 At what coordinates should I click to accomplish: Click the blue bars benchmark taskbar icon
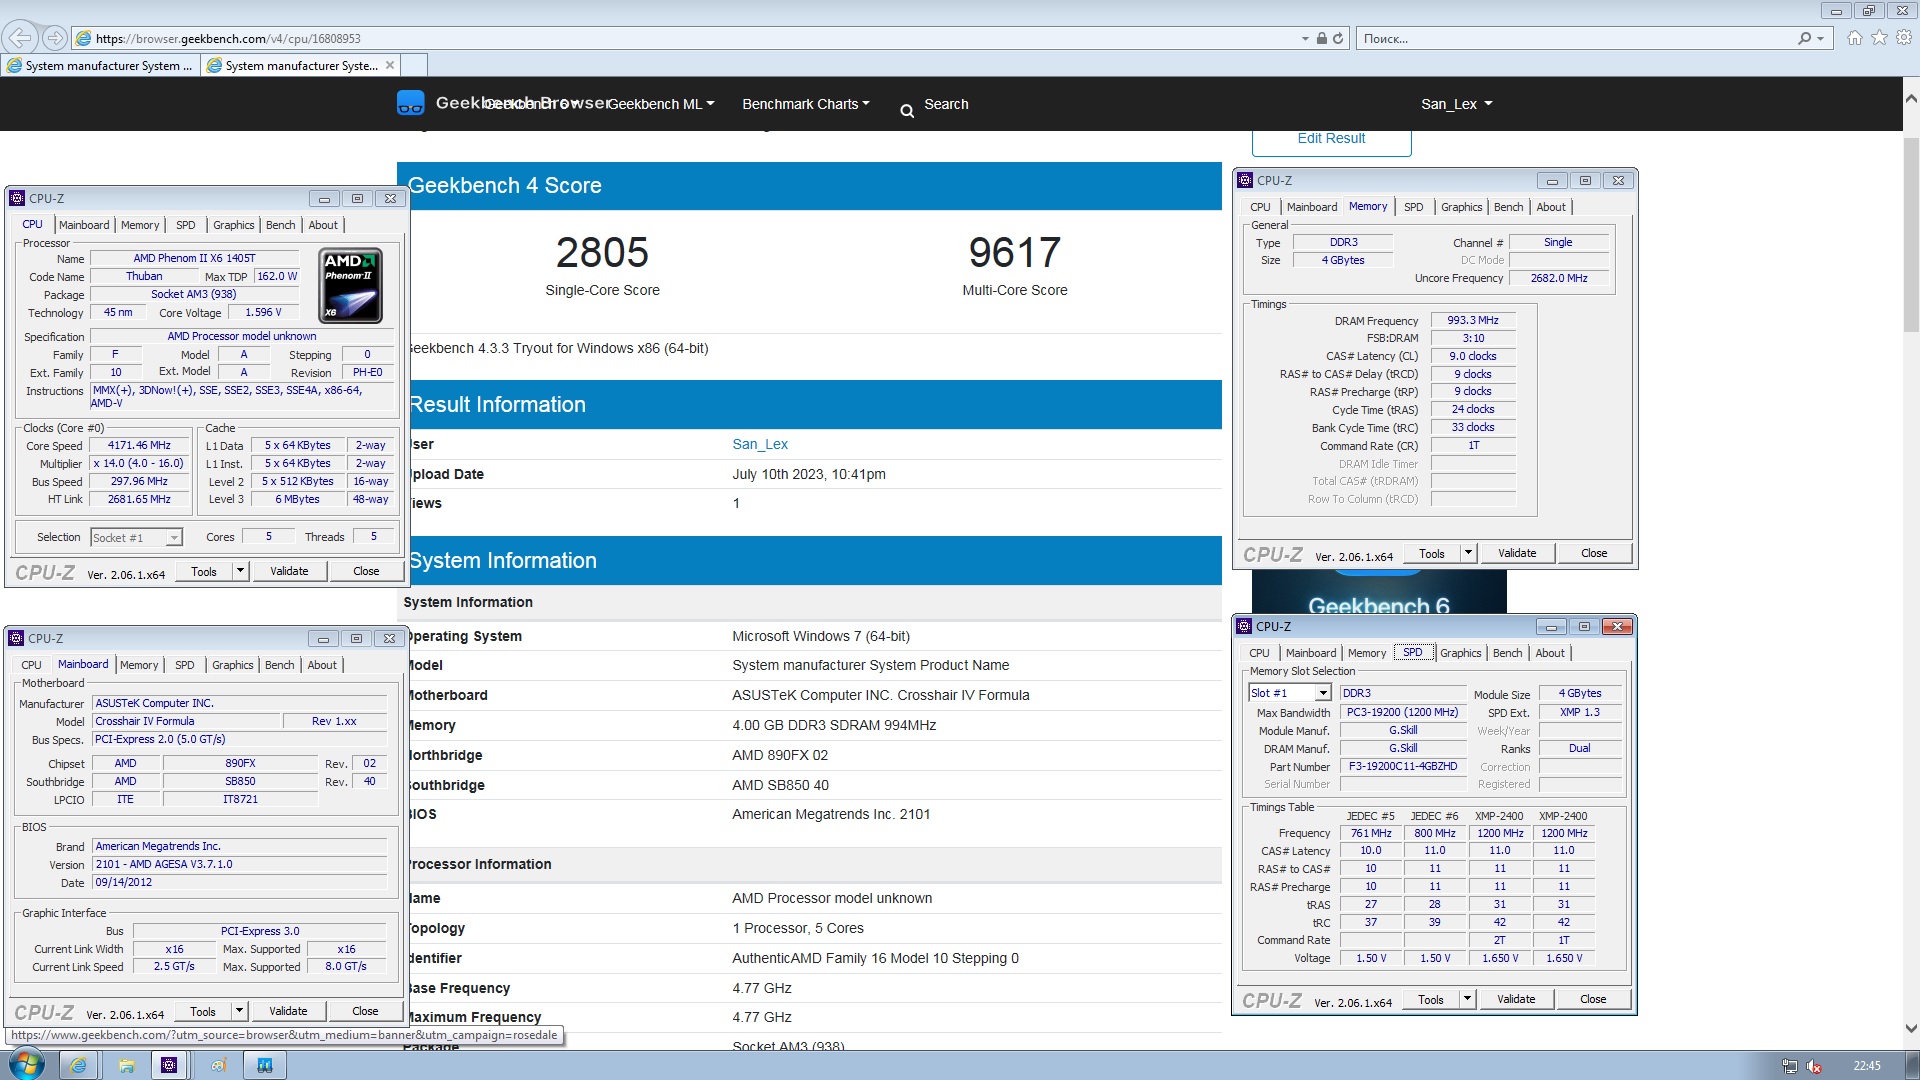point(265,1065)
